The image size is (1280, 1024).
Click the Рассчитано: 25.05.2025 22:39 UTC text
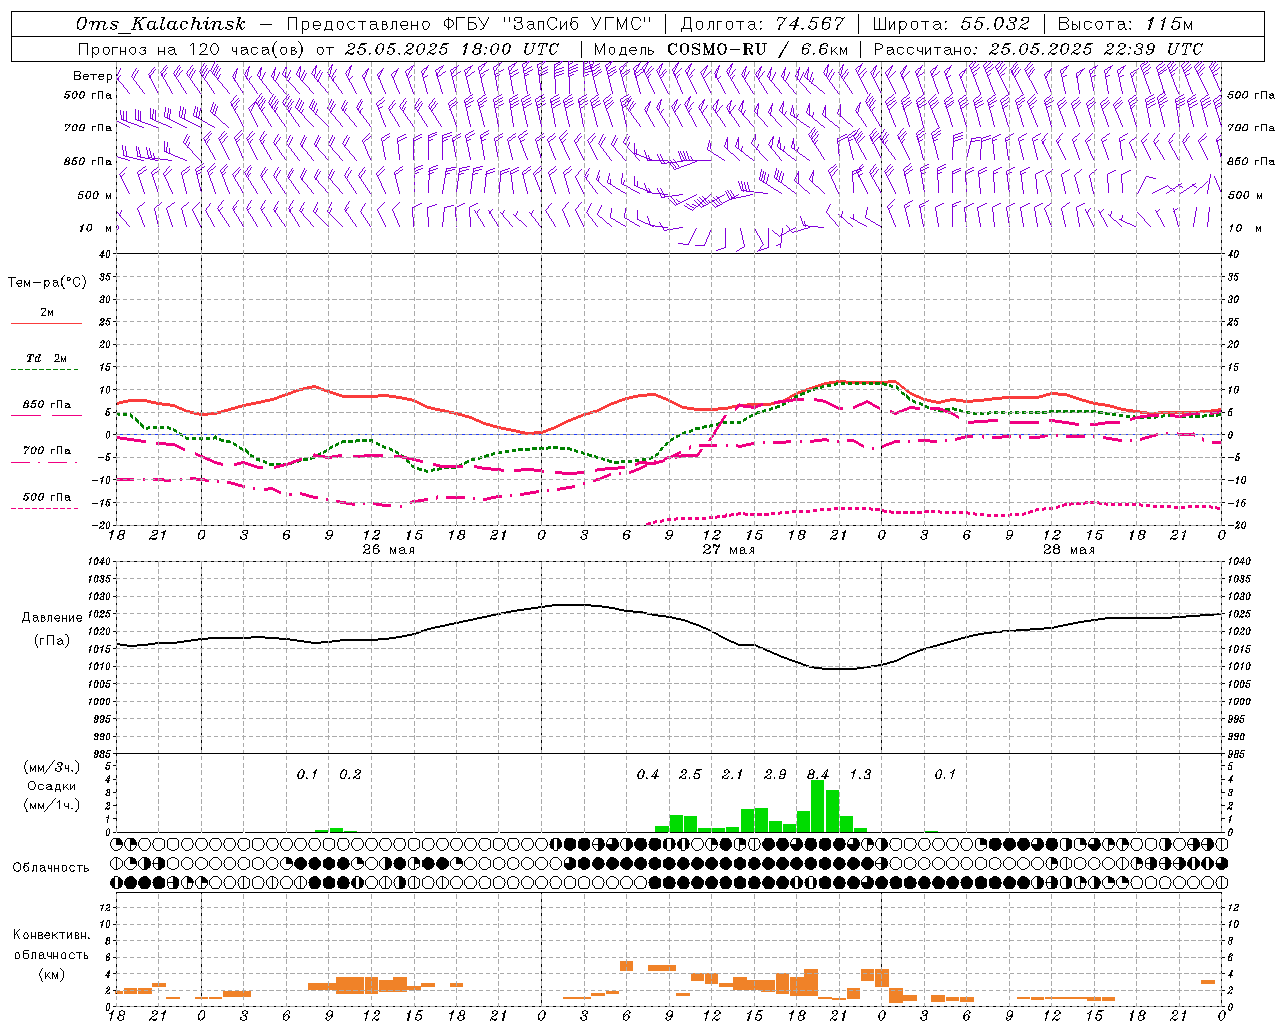(1038, 49)
